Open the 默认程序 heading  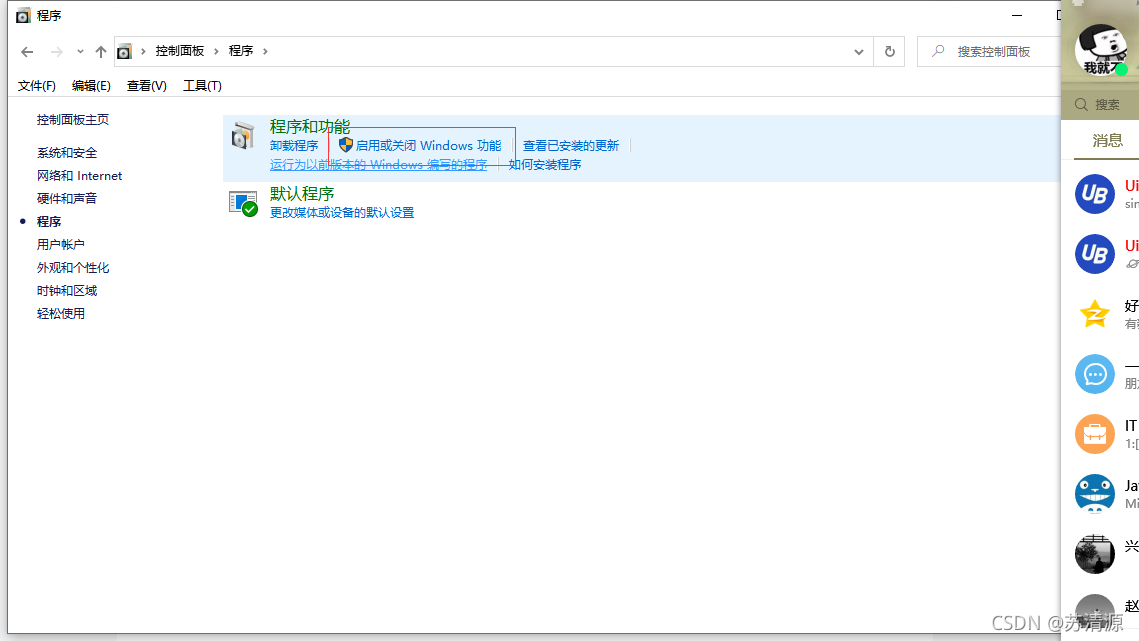pos(301,193)
